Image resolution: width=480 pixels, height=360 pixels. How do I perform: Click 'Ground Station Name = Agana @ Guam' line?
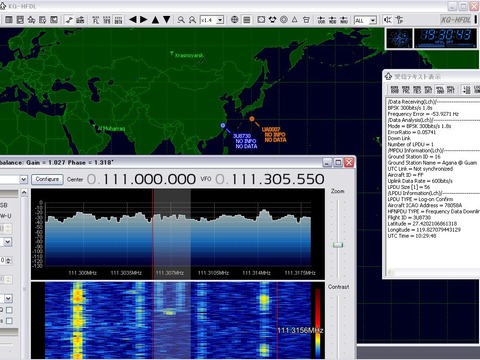tap(432, 163)
